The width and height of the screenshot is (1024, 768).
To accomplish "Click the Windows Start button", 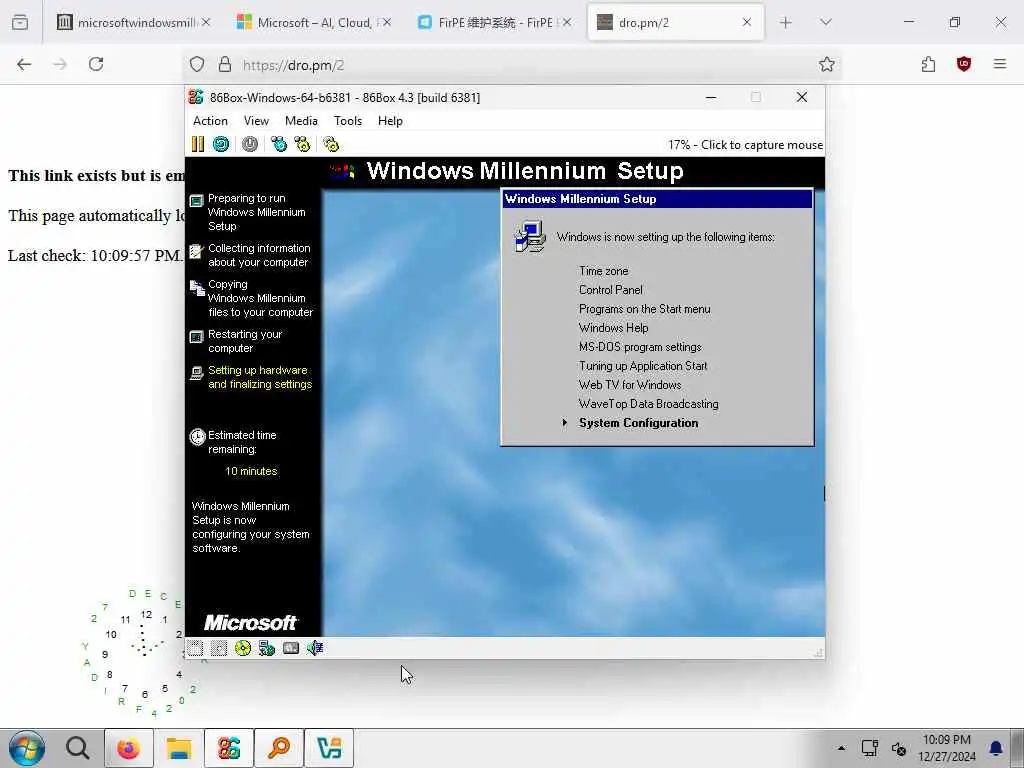I will 27,748.
